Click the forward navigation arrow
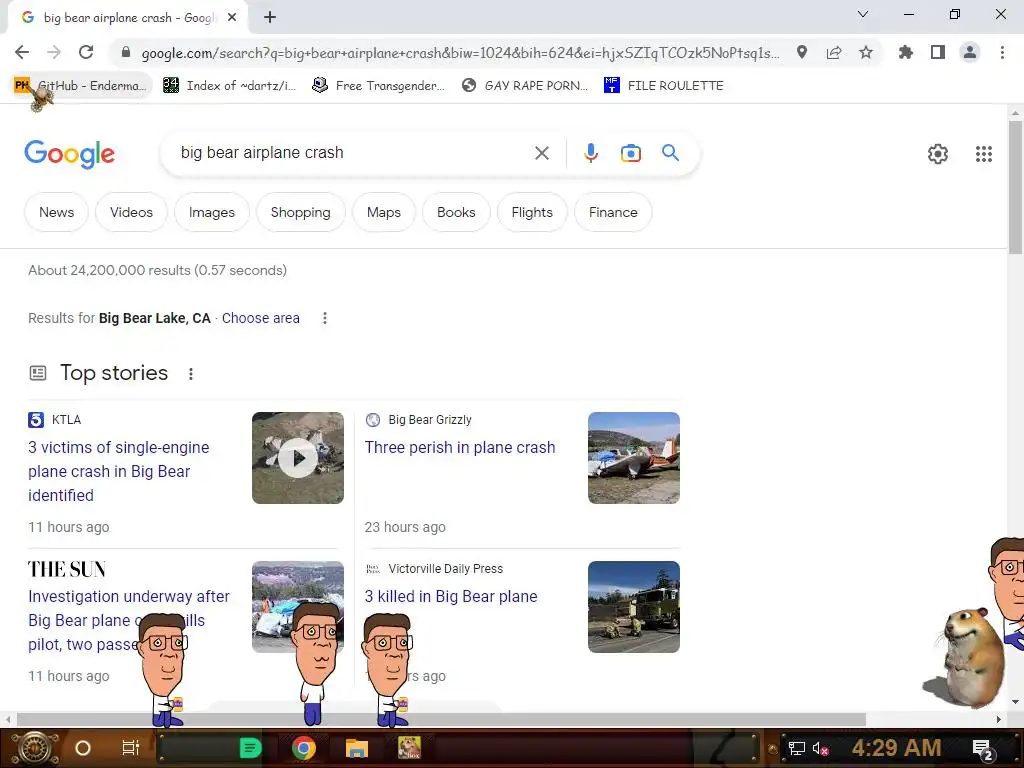 [x=54, y=52]
